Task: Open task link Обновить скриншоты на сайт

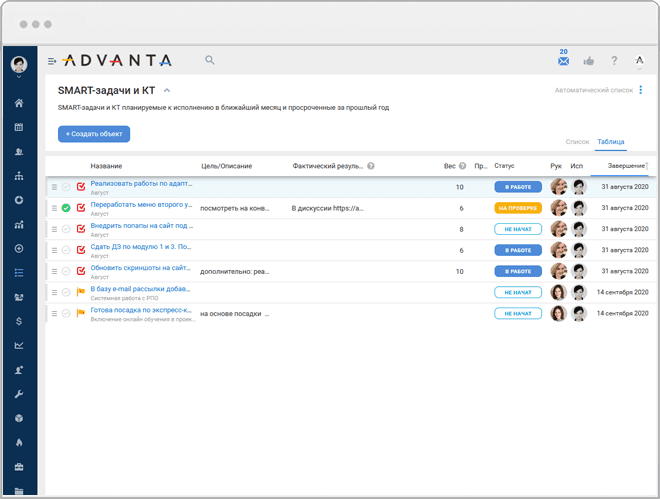Action: tap(141, 268)
